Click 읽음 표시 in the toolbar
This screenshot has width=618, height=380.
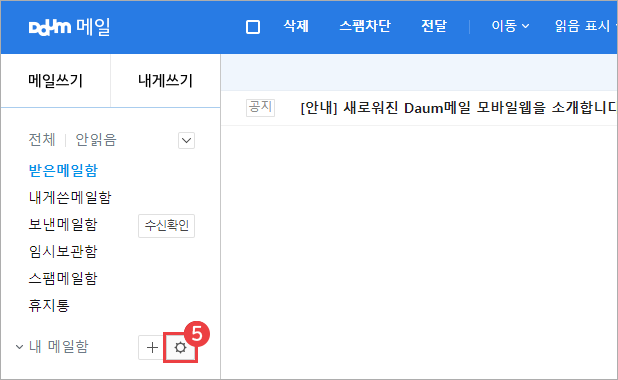click(582, 26)
